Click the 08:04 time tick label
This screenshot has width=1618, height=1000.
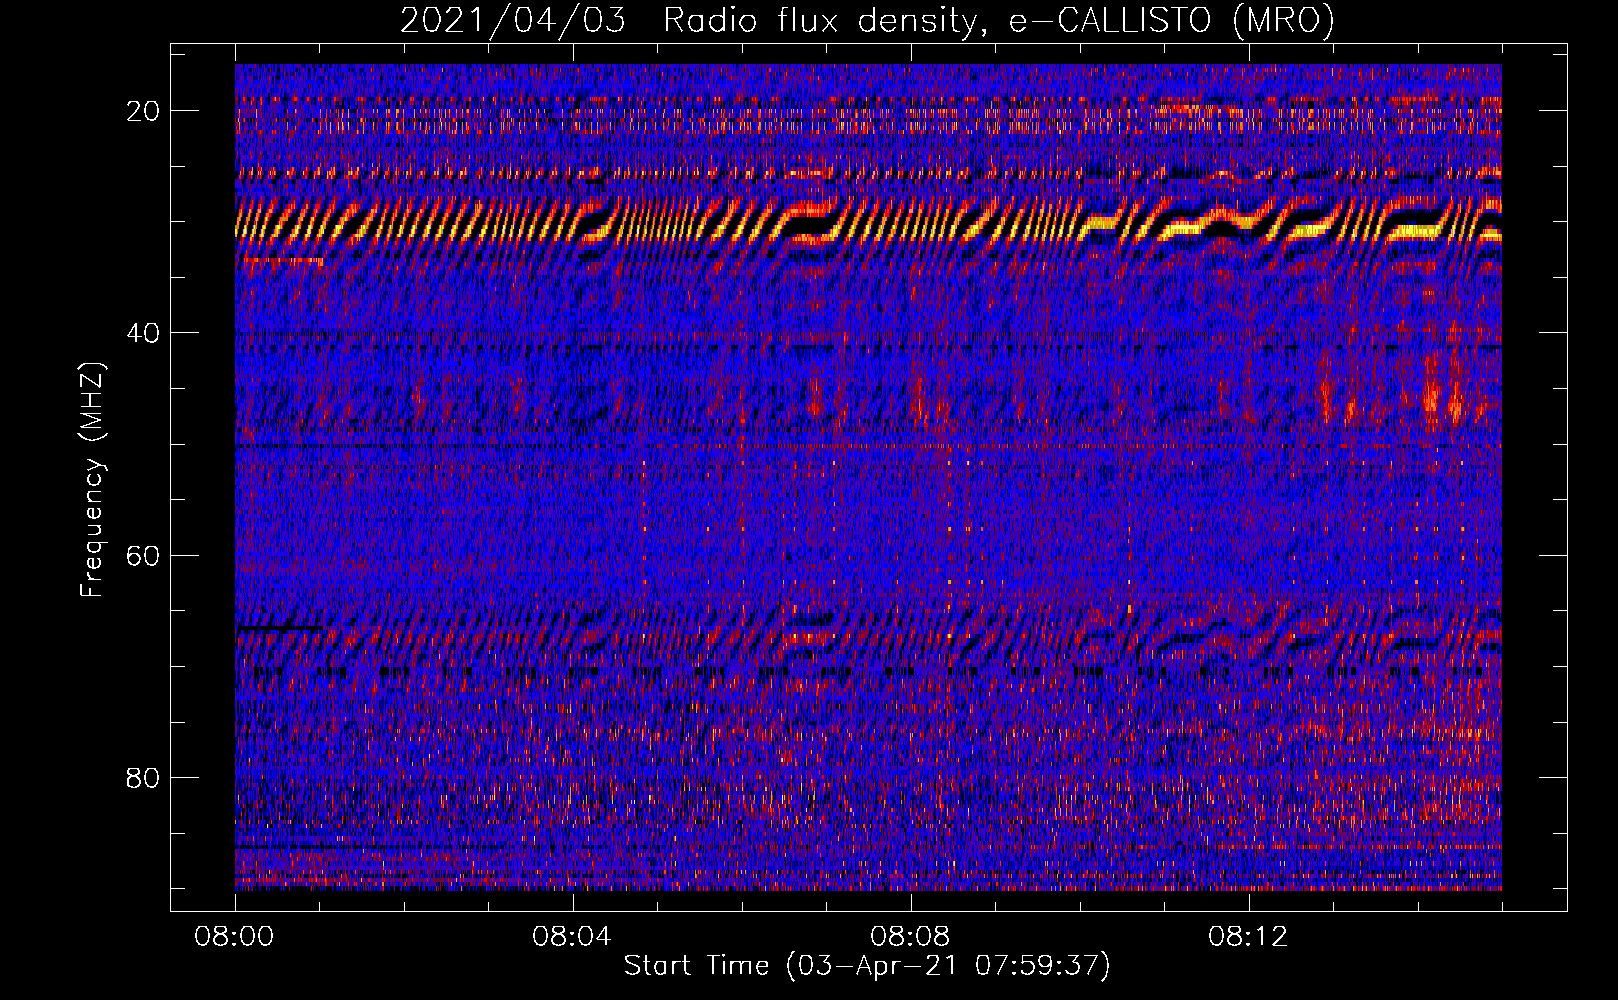coord(572,937)
